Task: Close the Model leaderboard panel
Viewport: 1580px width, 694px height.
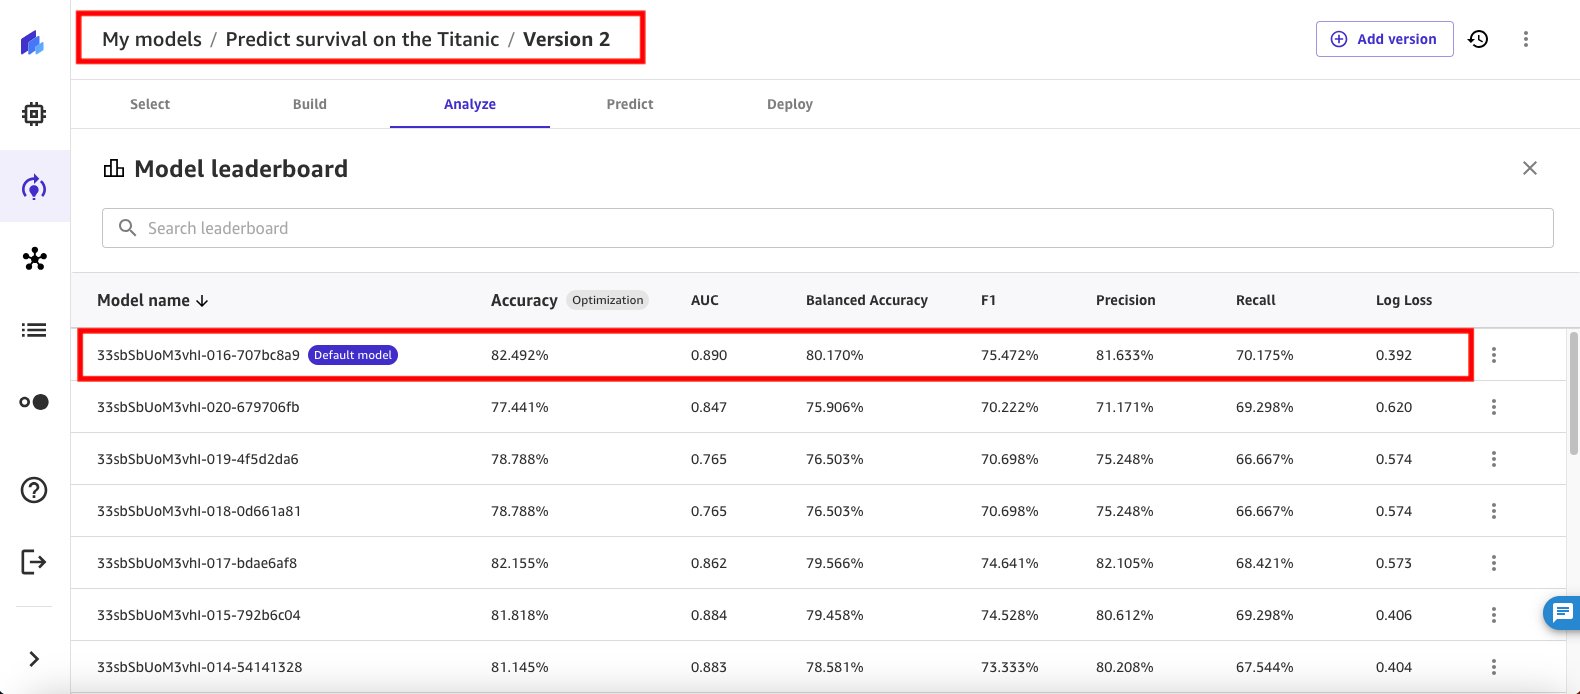Action: [1530, 168]
